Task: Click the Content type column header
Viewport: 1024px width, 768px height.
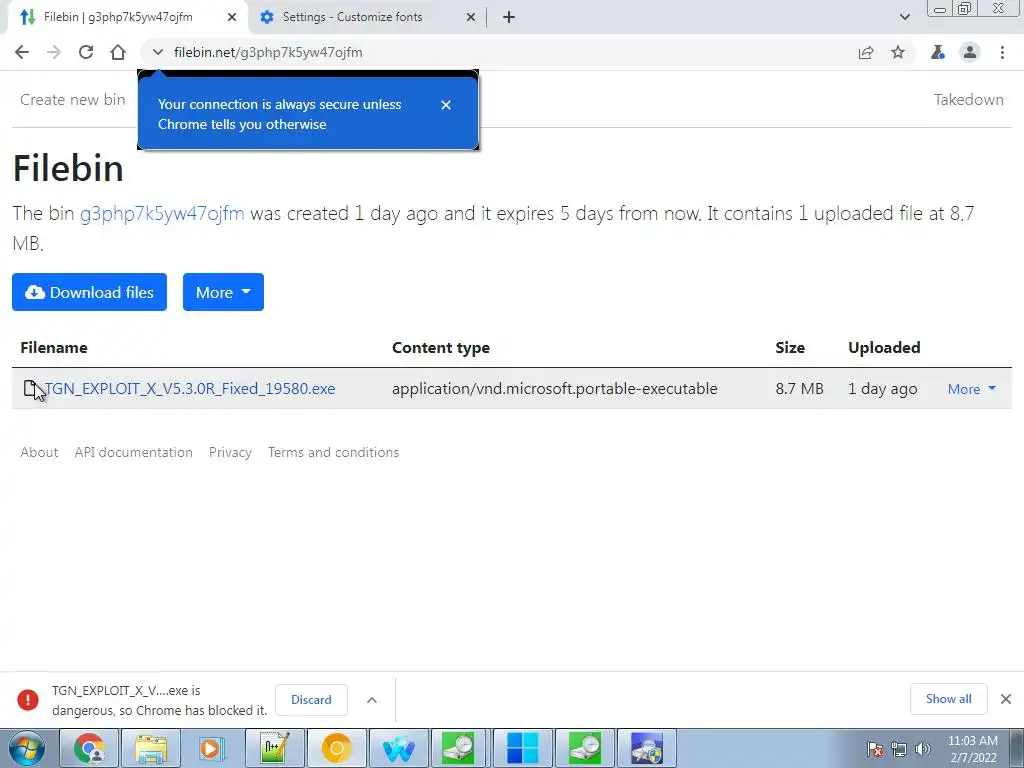Action: tap(441, 347)
